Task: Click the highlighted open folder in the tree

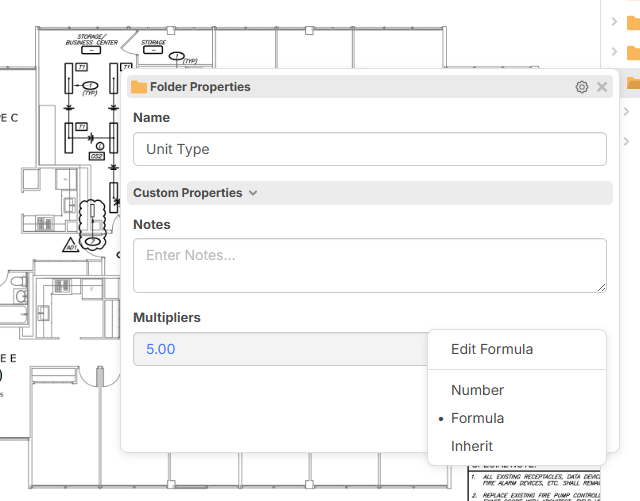Action: [x=633, y=83]
